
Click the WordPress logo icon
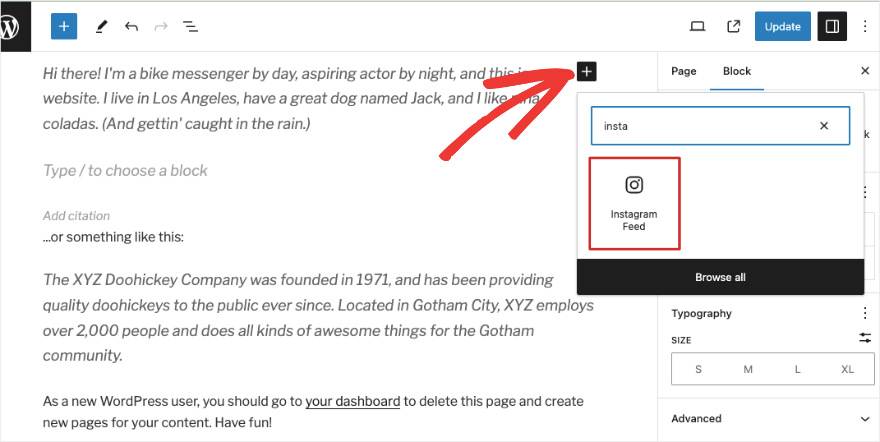click(10, 27)
